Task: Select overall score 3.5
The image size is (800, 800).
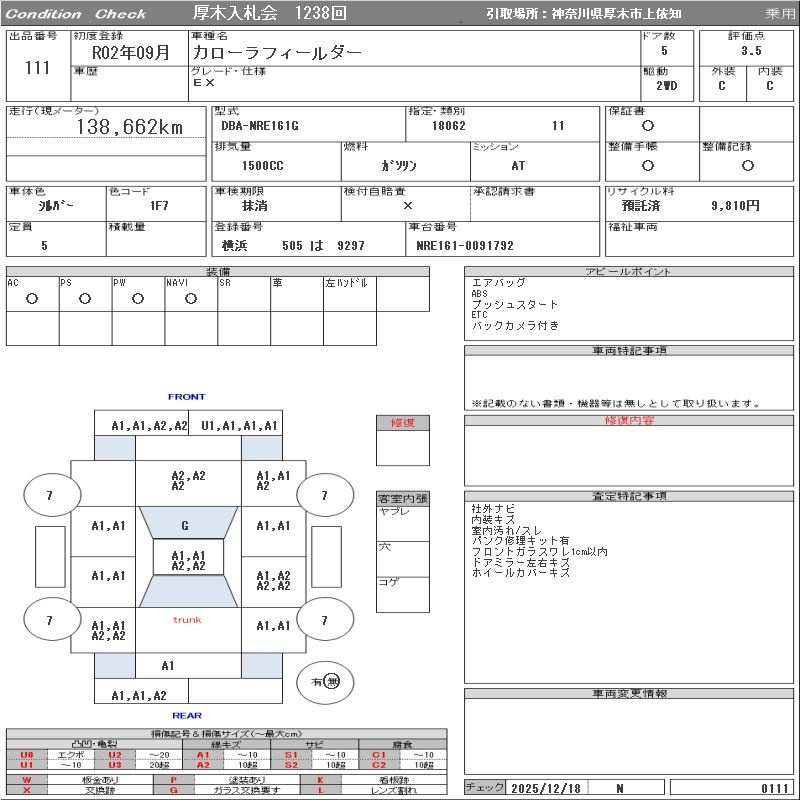Action: (x=751, y=51)
